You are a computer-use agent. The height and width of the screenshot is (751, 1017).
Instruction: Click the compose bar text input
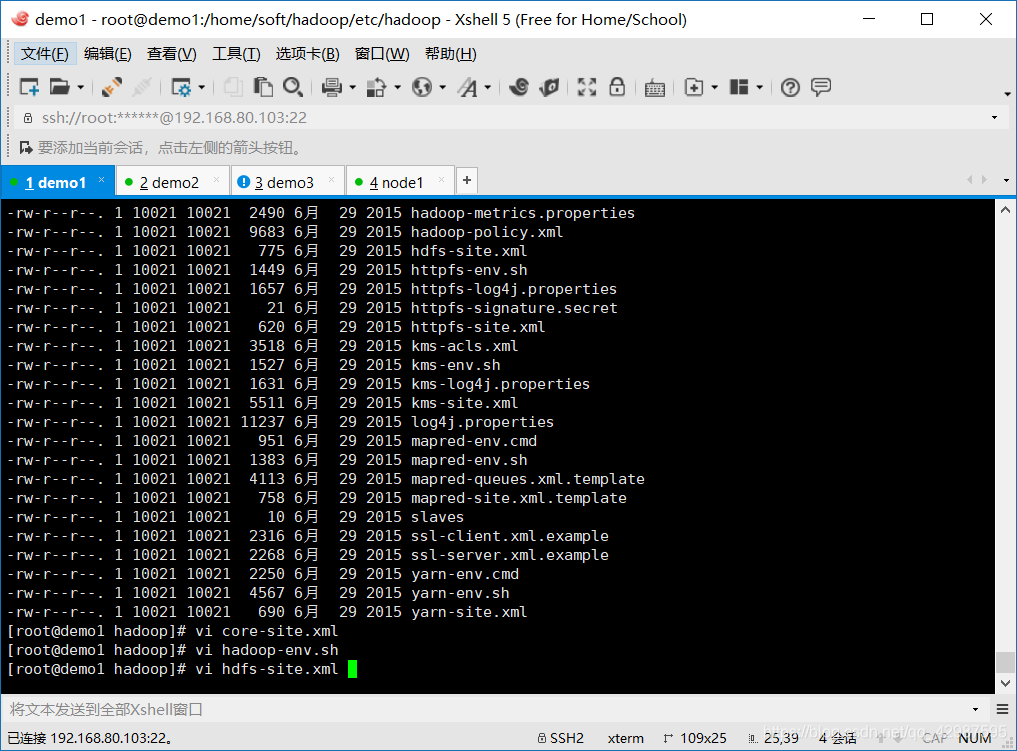tap(486, 709)
